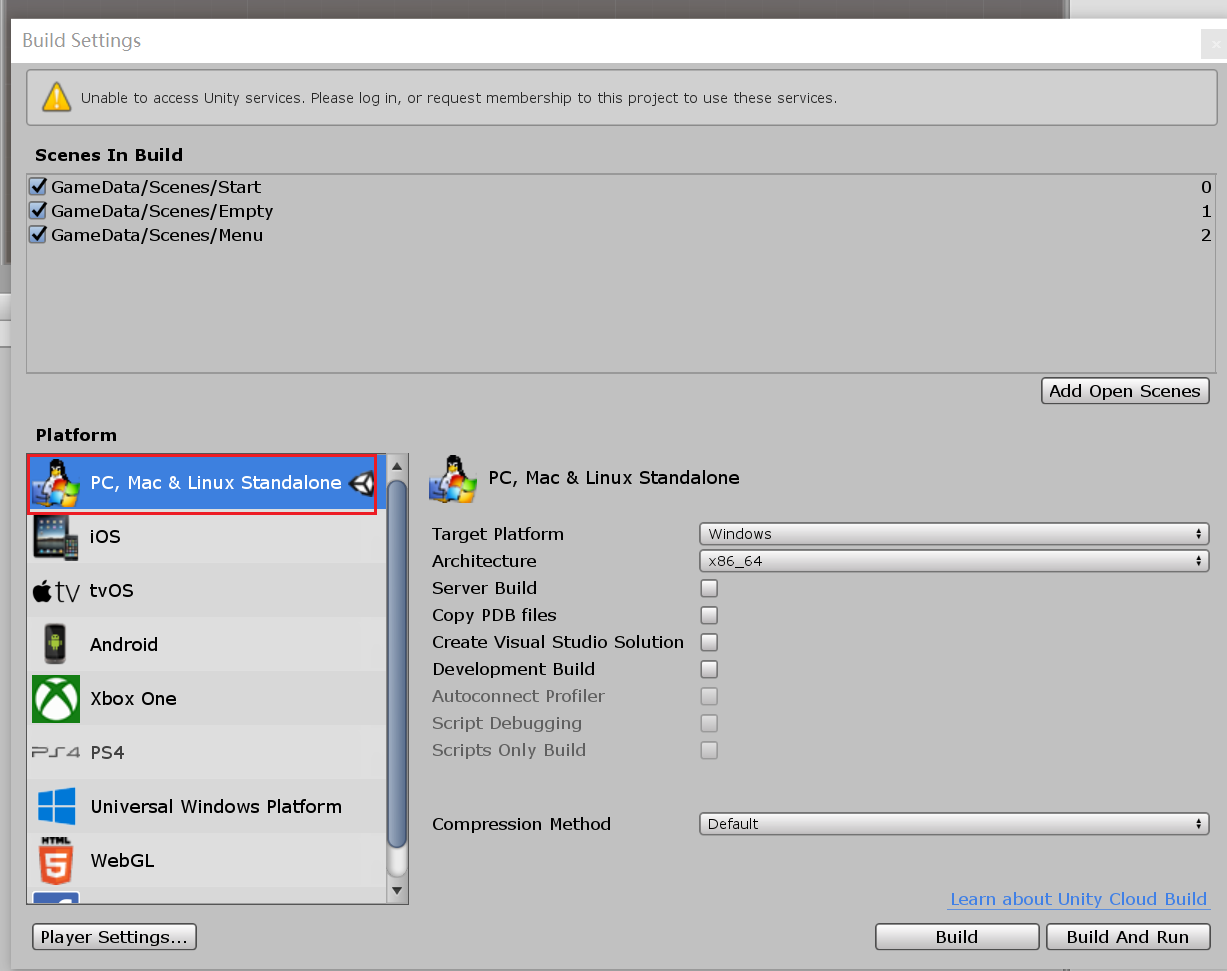Image resolution: width=1227 pixels, height=971 pixels.
Task: Click the platform list scrollbar thumb
Action: click(397, 663)
